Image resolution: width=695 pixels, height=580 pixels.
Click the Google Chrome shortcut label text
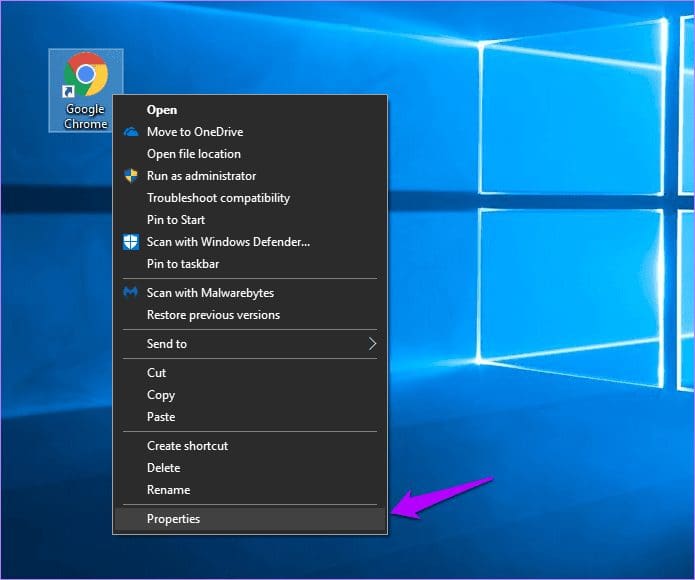tap(86, 116)
